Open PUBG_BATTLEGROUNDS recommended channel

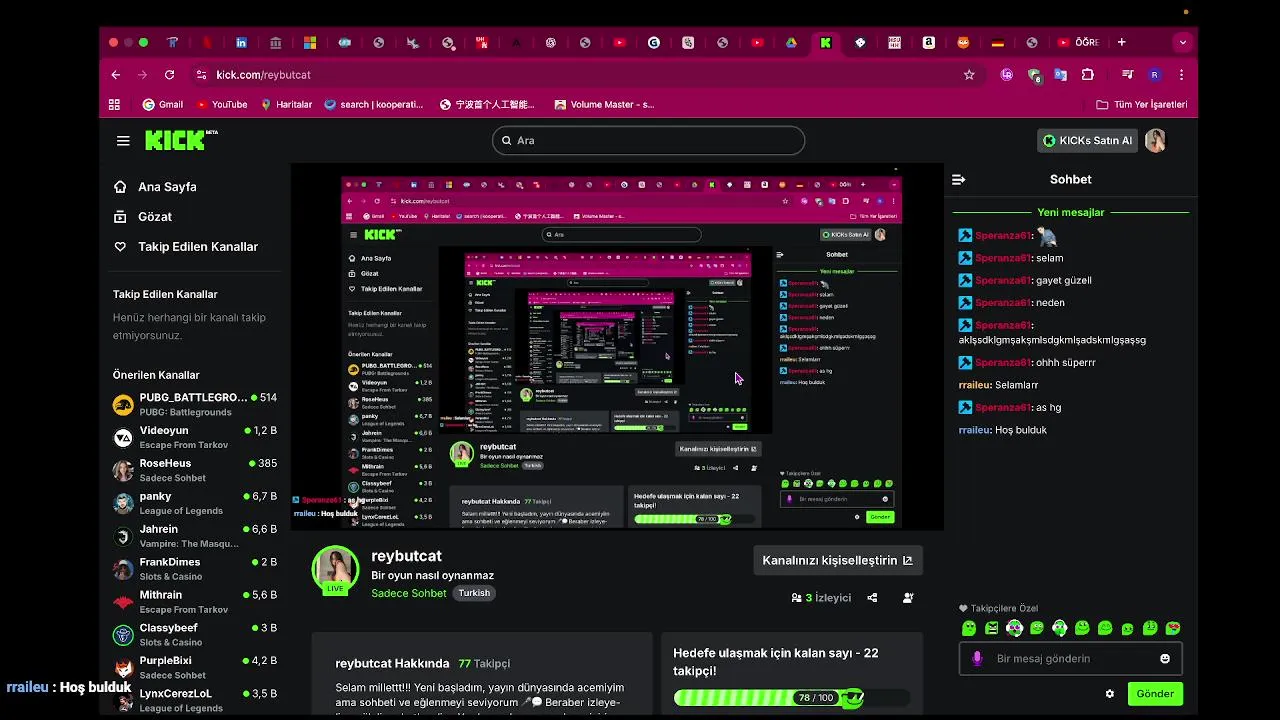[195, 404]
